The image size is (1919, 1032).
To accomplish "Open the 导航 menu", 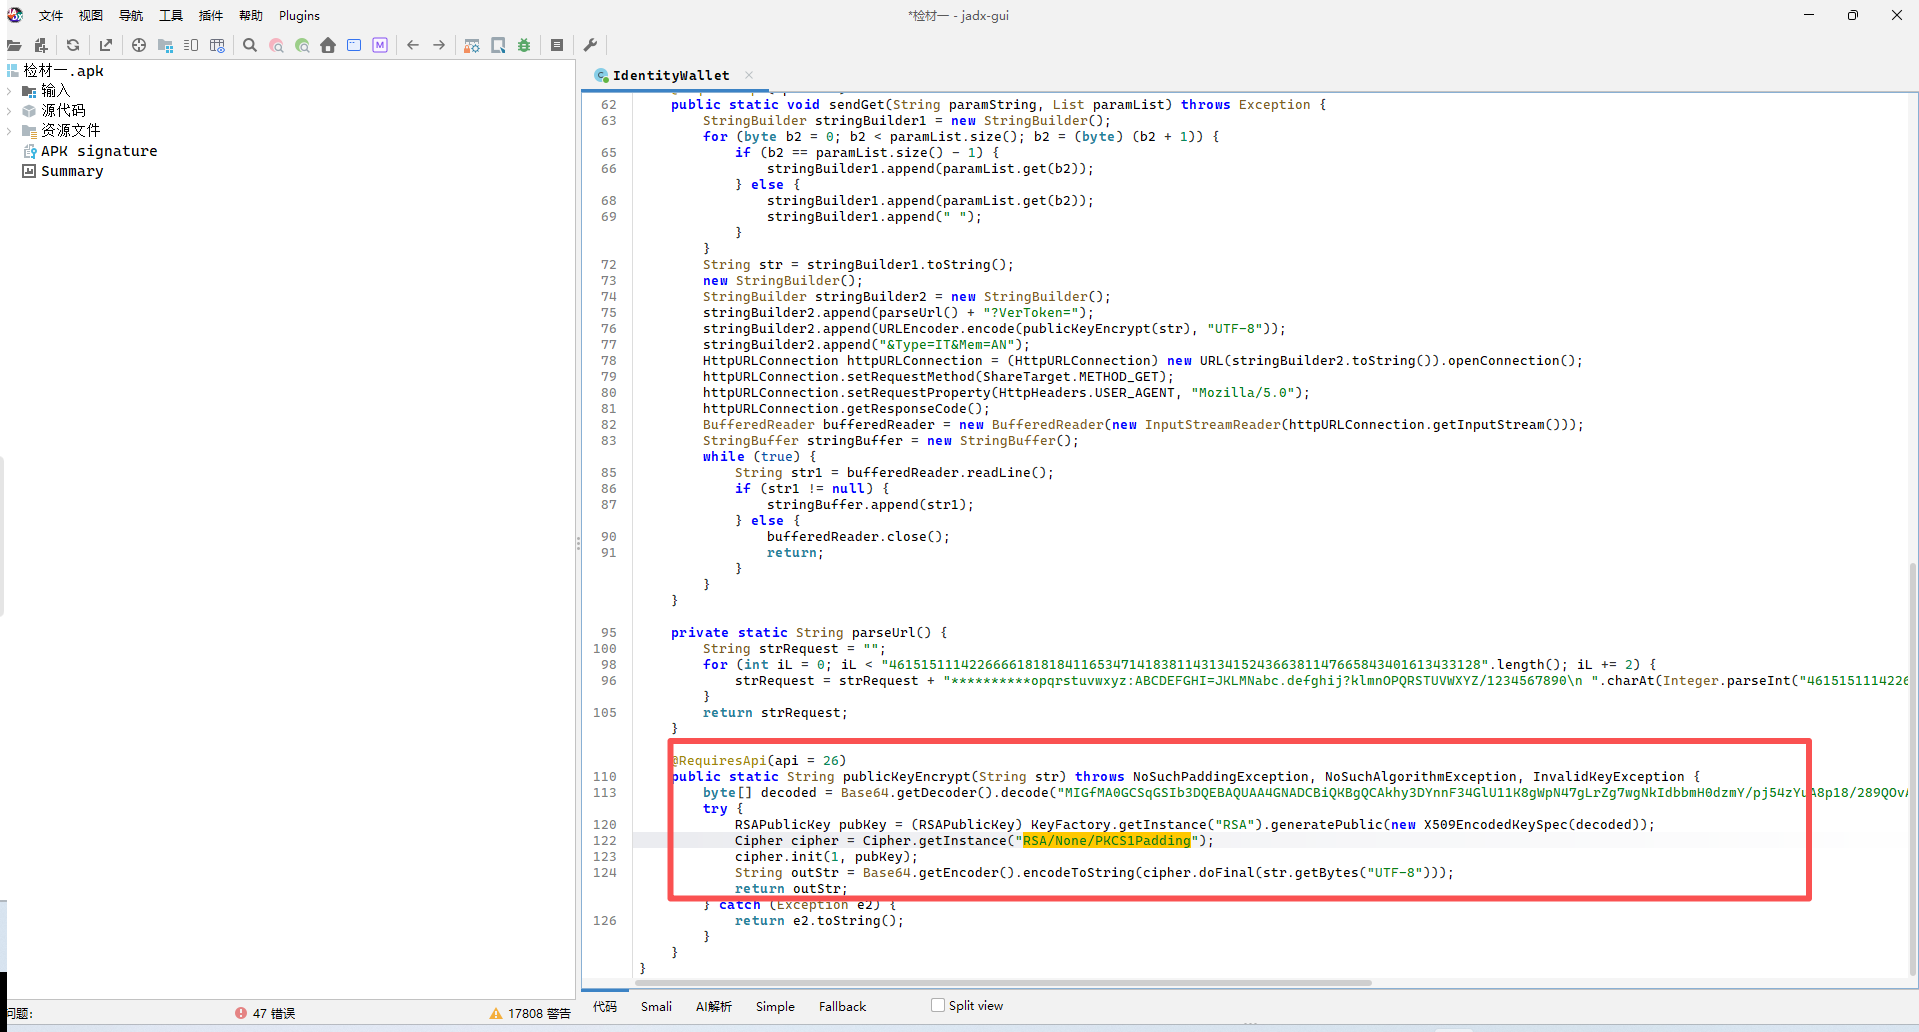I will click(131, 15).
